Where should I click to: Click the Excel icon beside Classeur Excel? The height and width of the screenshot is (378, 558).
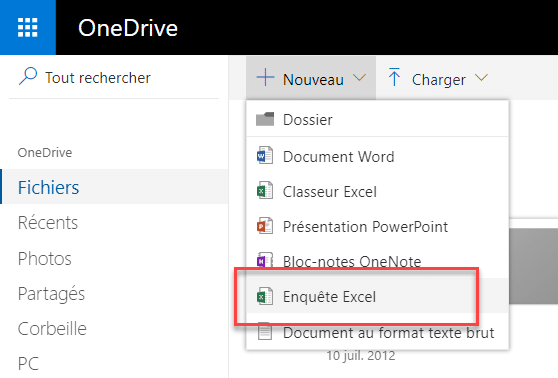click(x=265, y=191)
